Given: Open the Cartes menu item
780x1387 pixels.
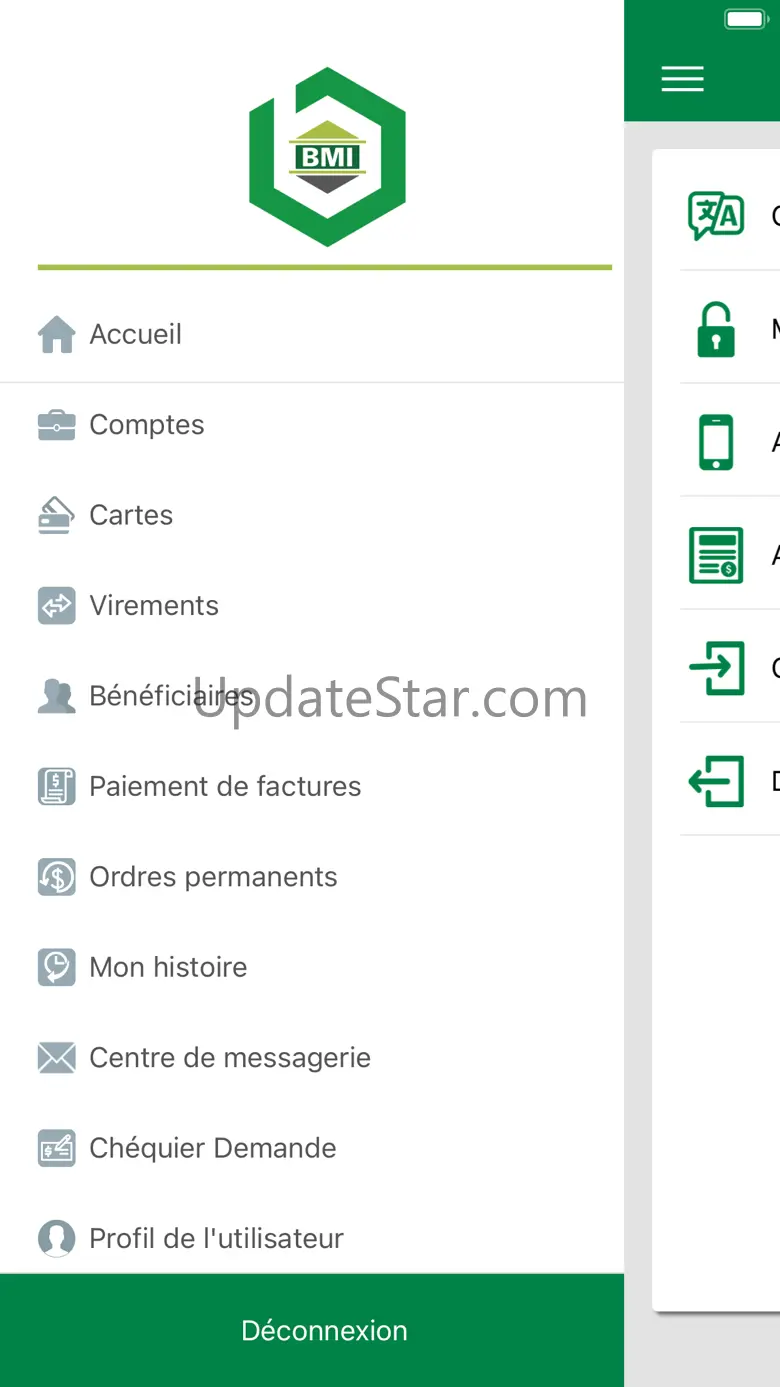Looking at the screenshot, I should click(312, 515).
